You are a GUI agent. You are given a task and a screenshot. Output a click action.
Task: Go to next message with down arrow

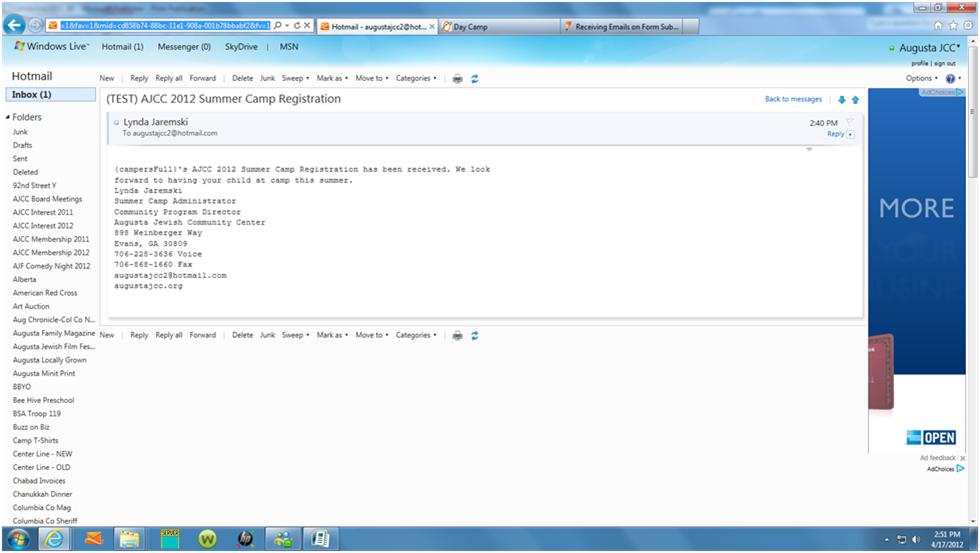(842, 99)
